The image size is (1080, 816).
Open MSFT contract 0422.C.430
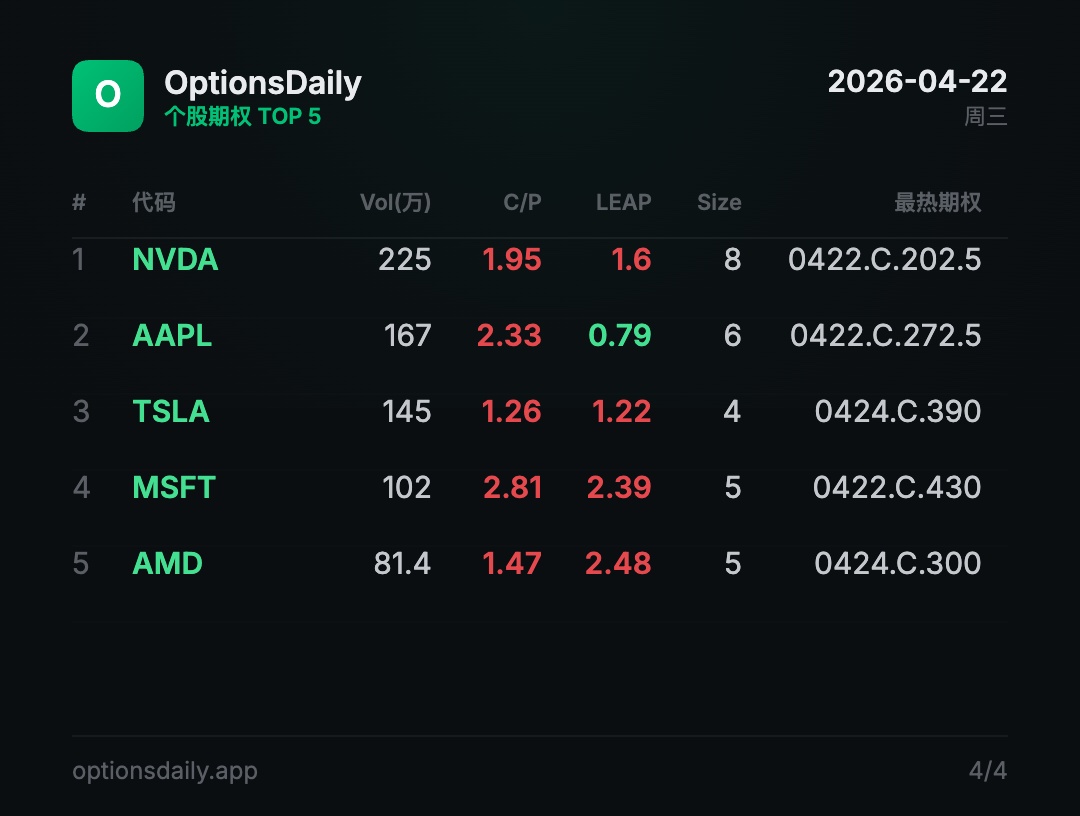click(x=897, y=488)
